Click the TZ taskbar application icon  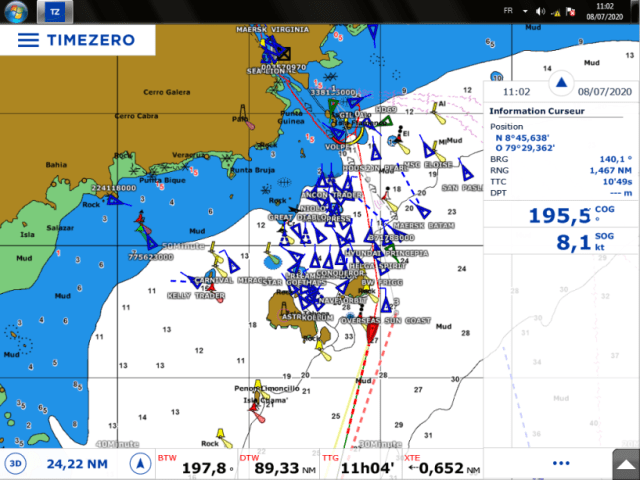click(52, 12)
